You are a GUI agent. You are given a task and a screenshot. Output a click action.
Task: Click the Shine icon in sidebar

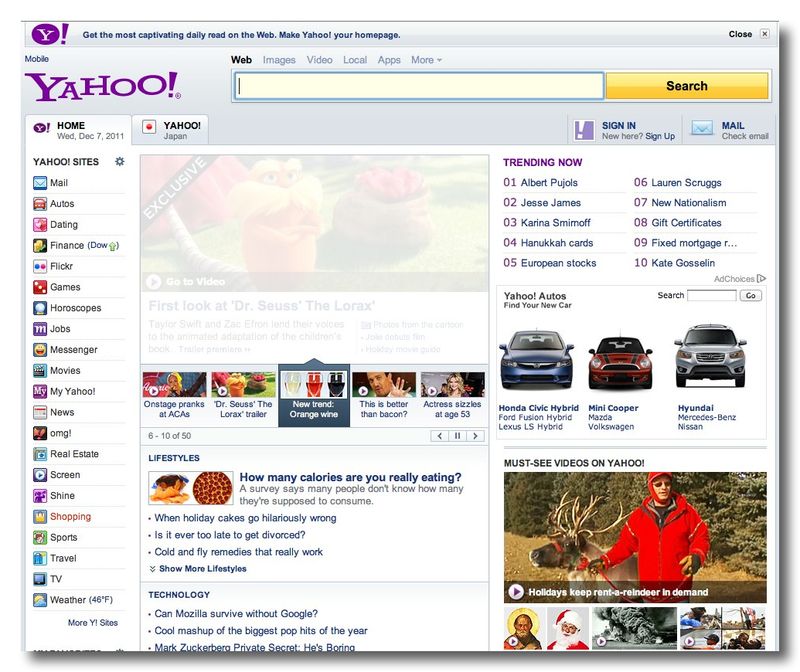(x=40, y=495)
